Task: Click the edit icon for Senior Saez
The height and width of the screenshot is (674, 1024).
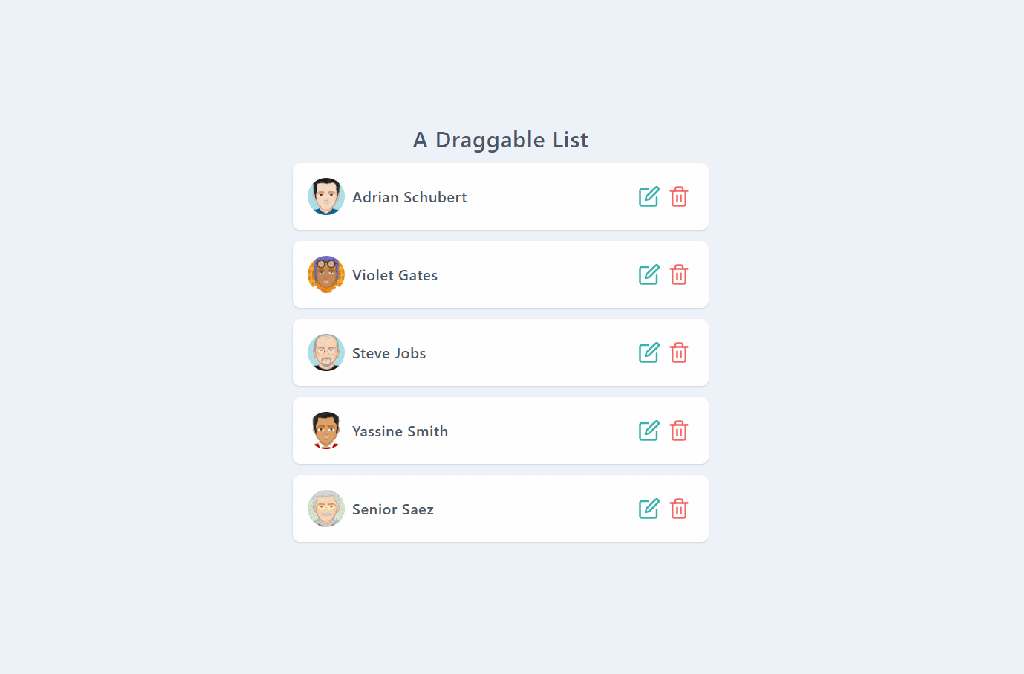Action: coord(649,509)
